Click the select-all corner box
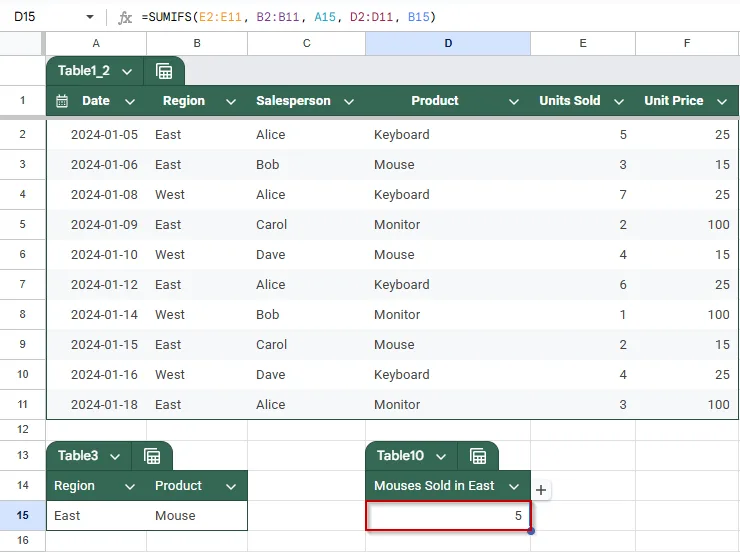Viewport: 740px width, 552px height. [x=22, y=43]
